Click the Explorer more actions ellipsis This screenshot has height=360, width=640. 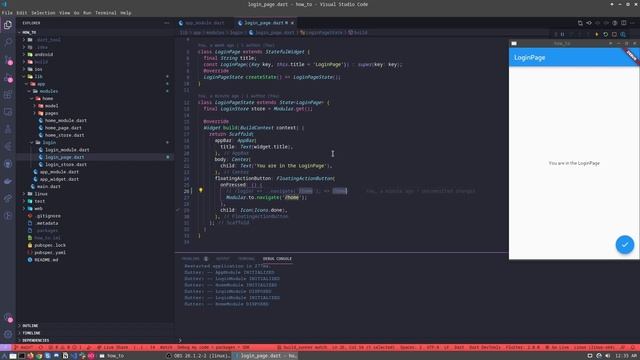(167, 23)
